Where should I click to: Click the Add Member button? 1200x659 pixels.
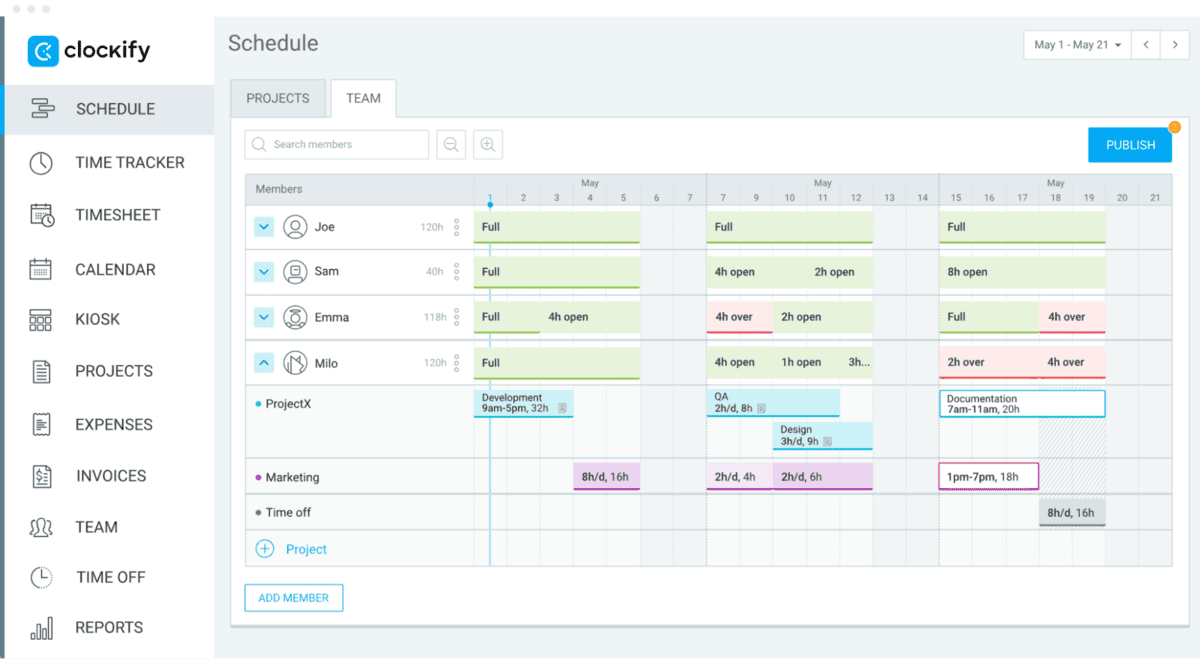click(294, 598)
